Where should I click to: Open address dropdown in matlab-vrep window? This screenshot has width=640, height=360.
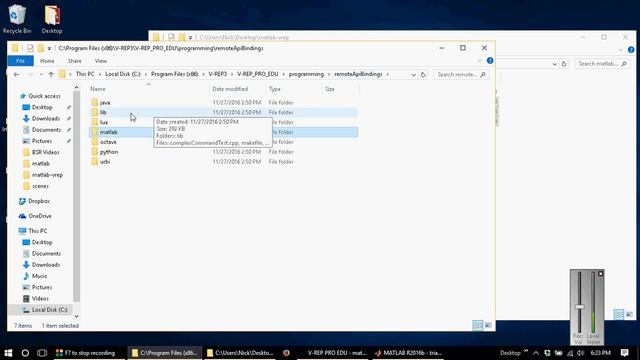(554, 64)
